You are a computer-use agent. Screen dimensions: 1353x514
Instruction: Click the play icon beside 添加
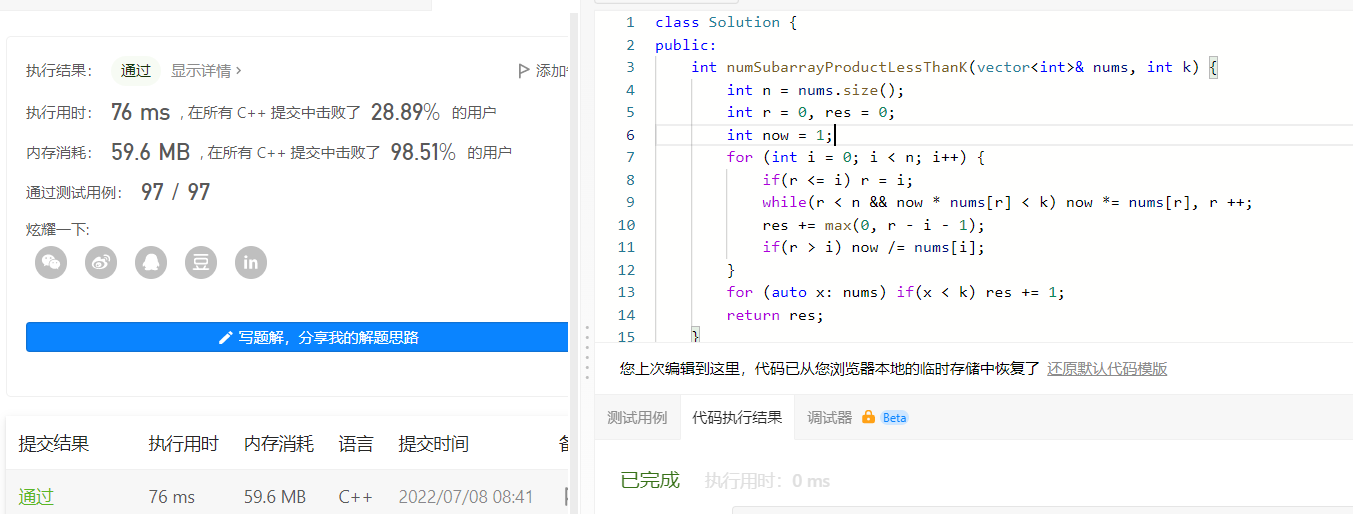[523, 71]
